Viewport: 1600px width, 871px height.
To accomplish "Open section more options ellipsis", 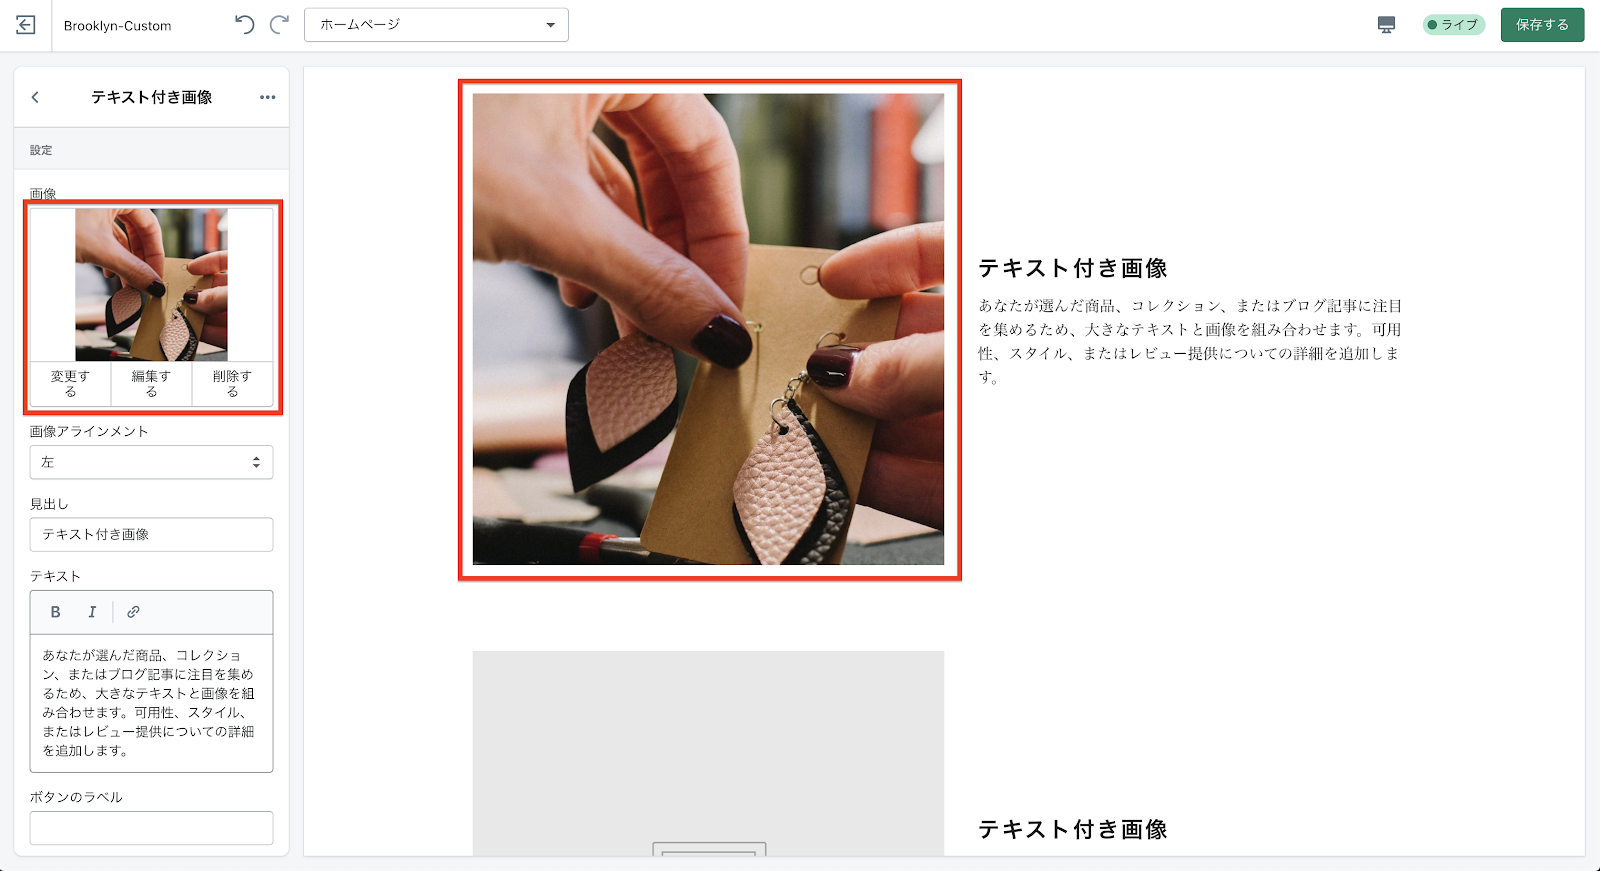I will 267,97.
